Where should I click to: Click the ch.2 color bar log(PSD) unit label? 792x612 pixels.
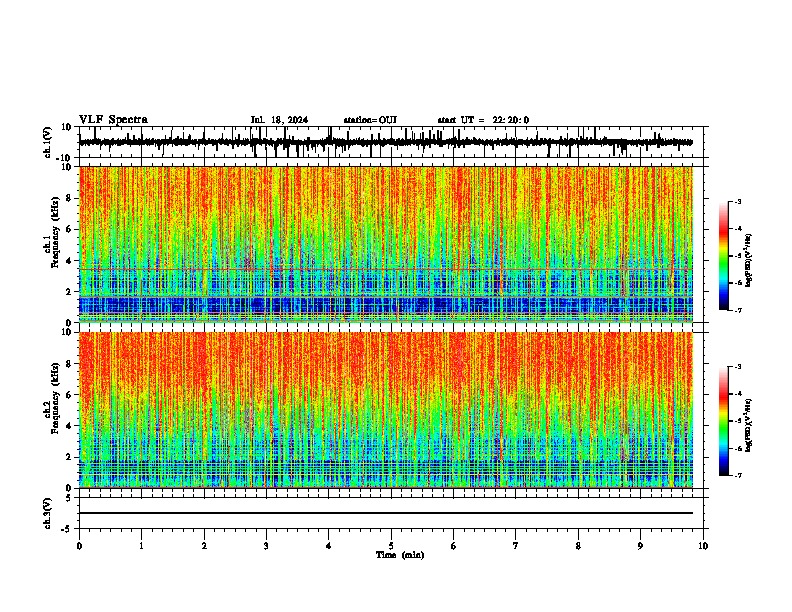[x=749, y=424]
